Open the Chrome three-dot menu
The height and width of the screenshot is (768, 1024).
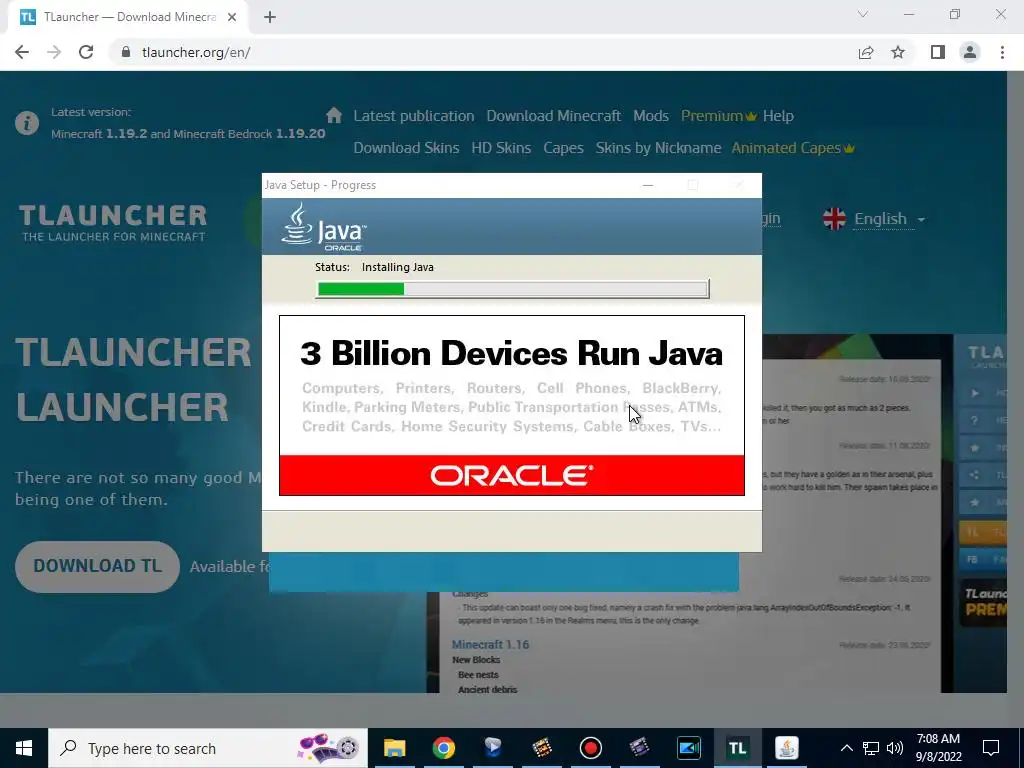tap(1002, 52)
